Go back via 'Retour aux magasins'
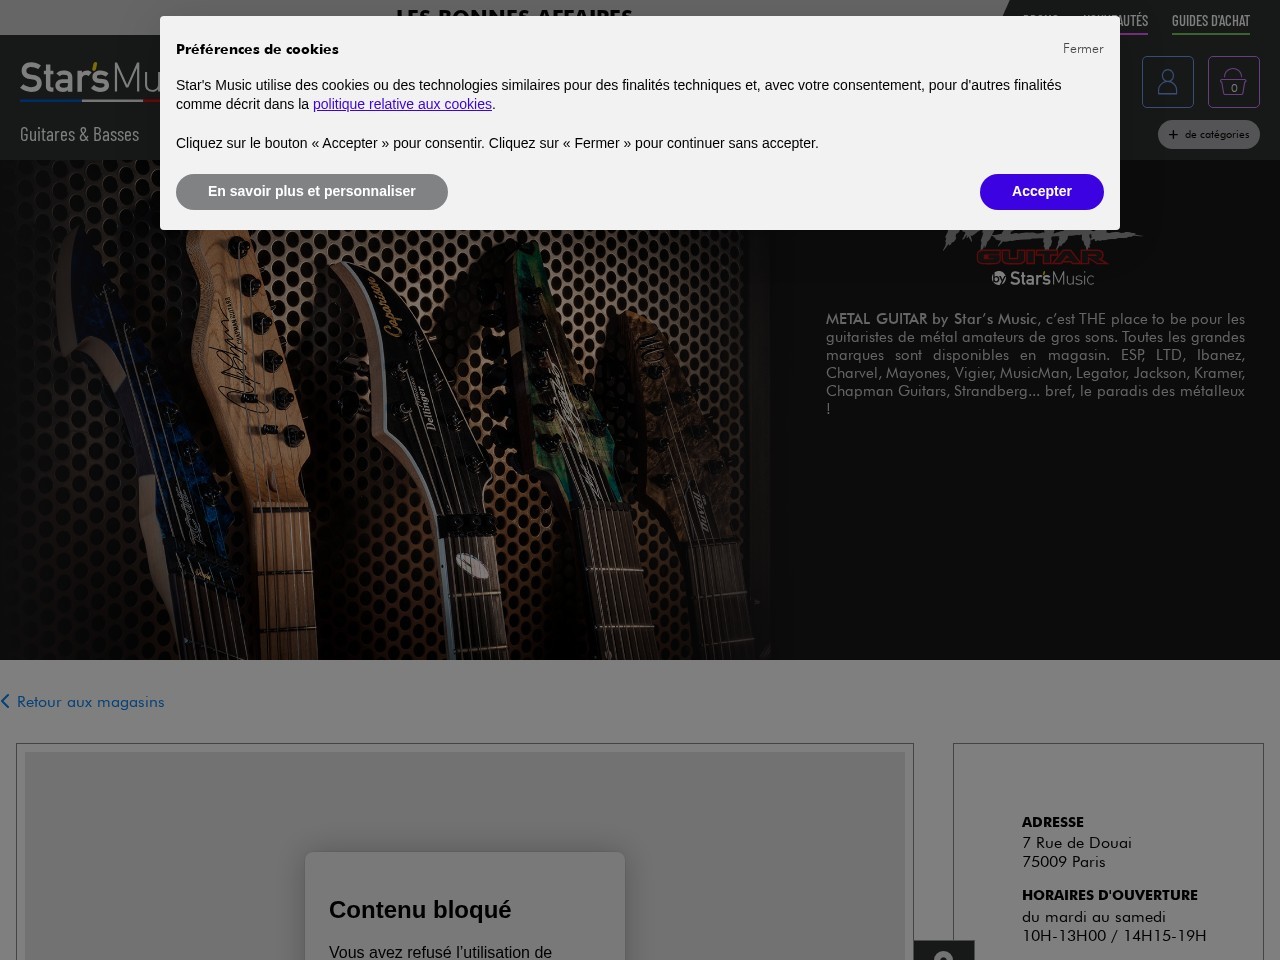Screen dimensions: 1280x960 coord(91,701)
